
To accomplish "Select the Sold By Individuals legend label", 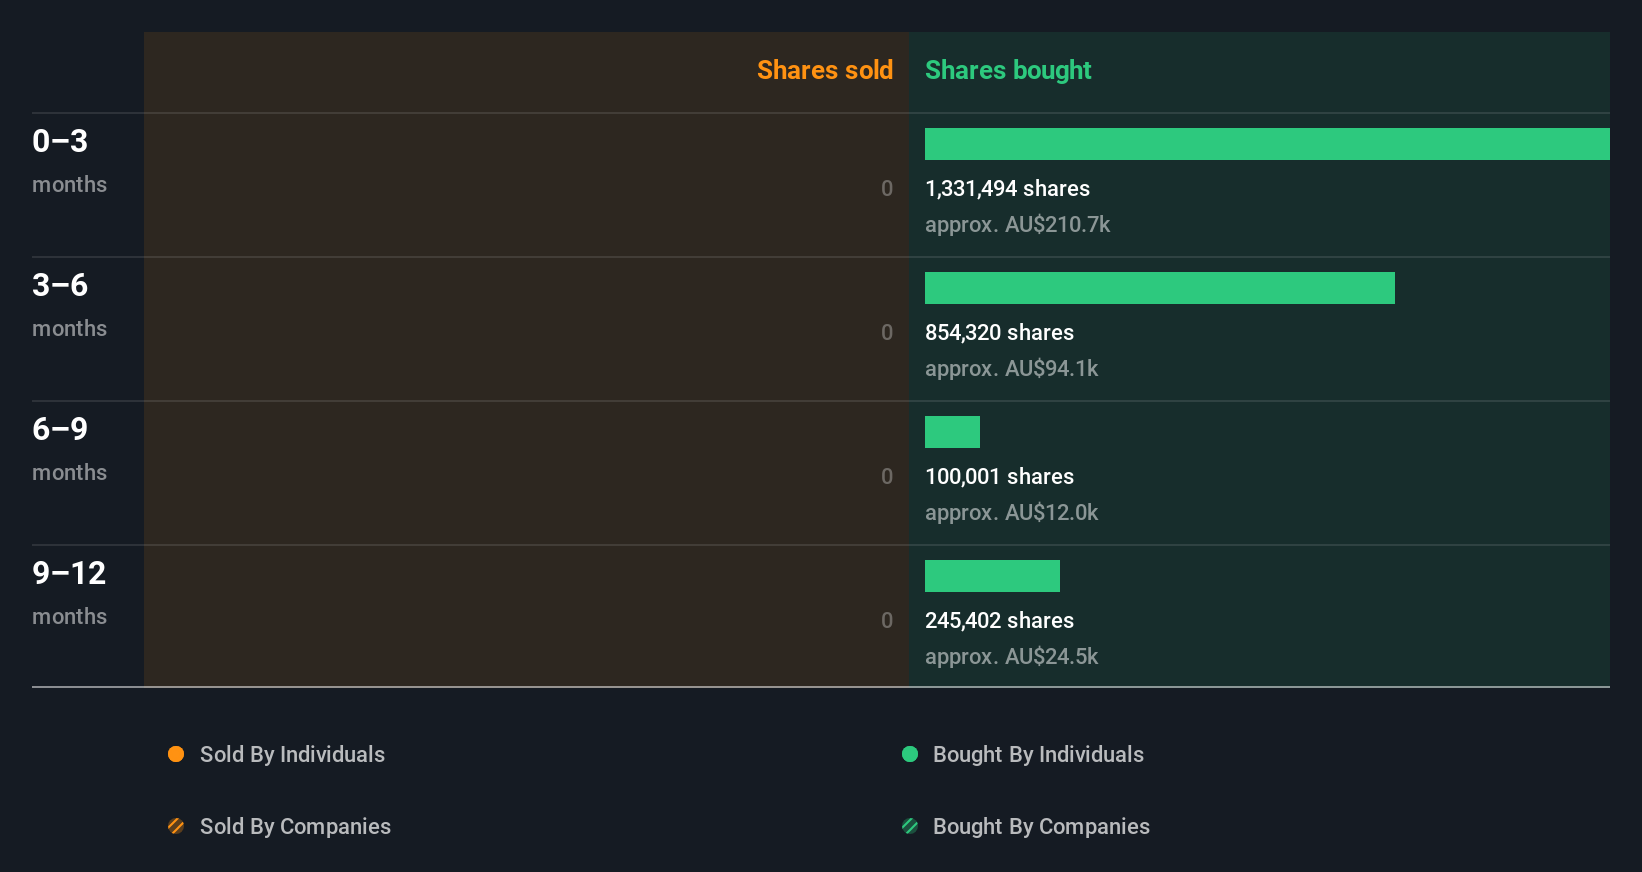I will [292, 754].
